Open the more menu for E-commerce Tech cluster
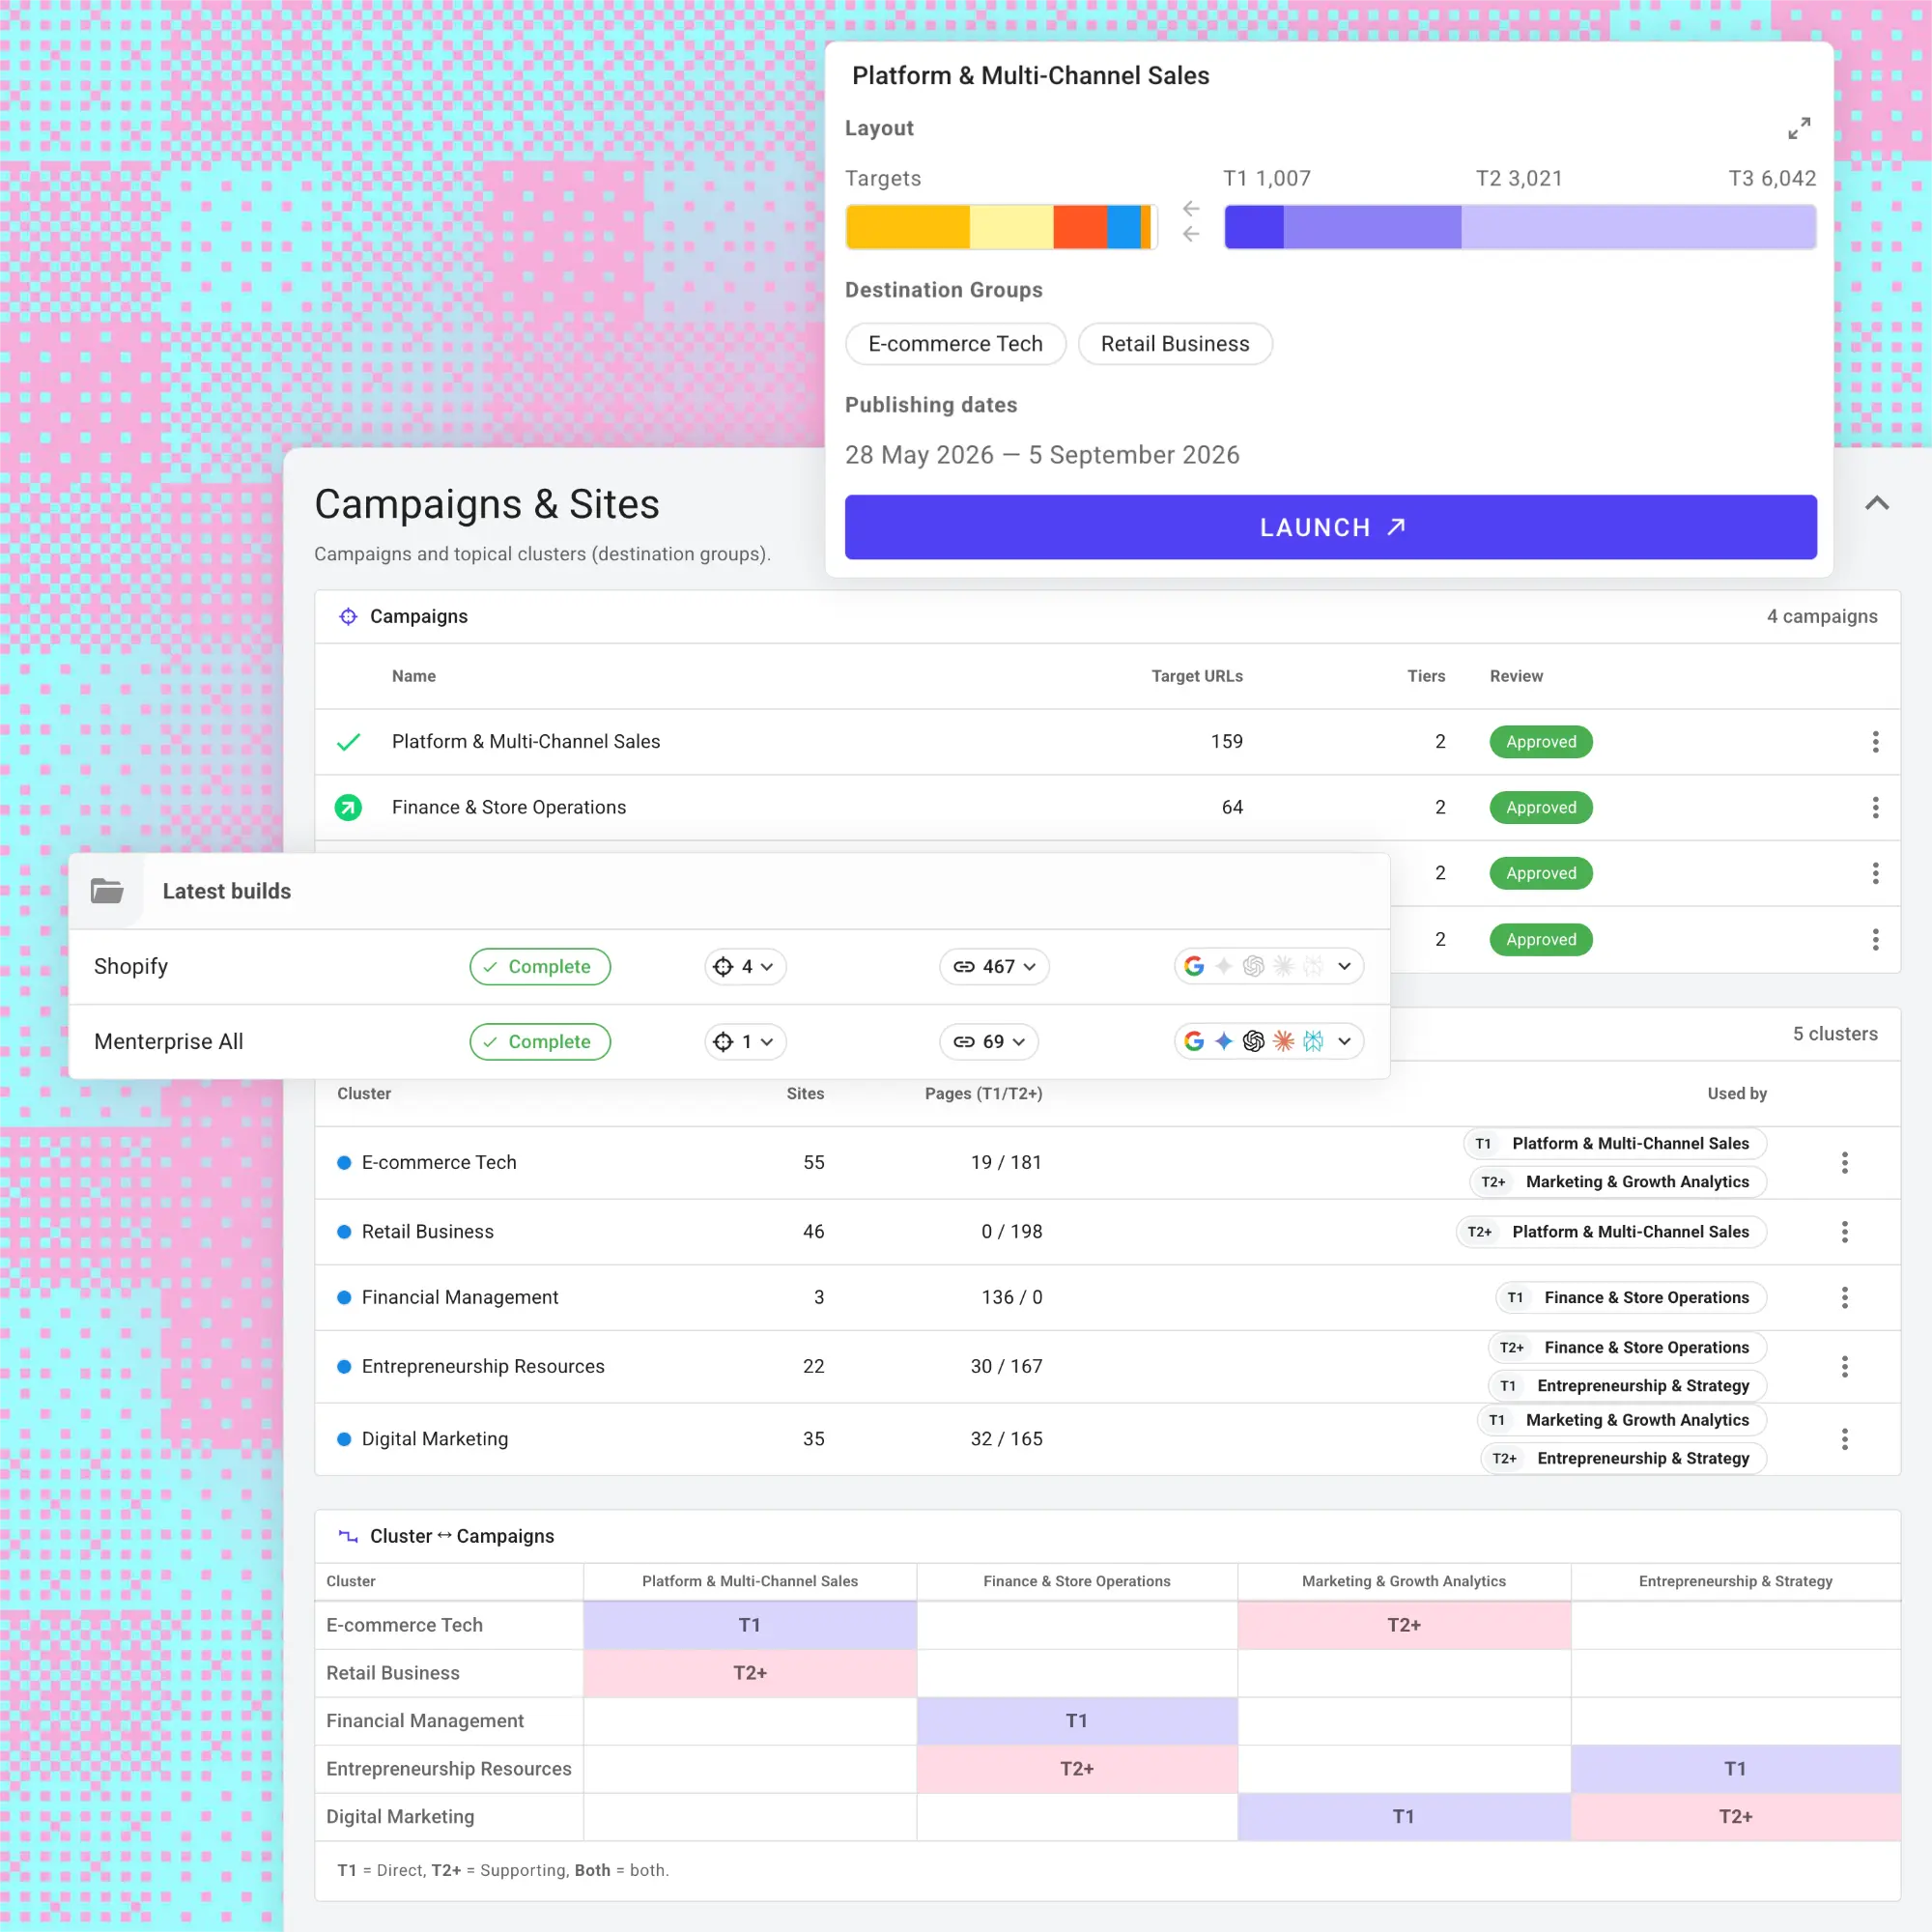This screenshot has height=1932, width=1932. pos(1845,1162)
